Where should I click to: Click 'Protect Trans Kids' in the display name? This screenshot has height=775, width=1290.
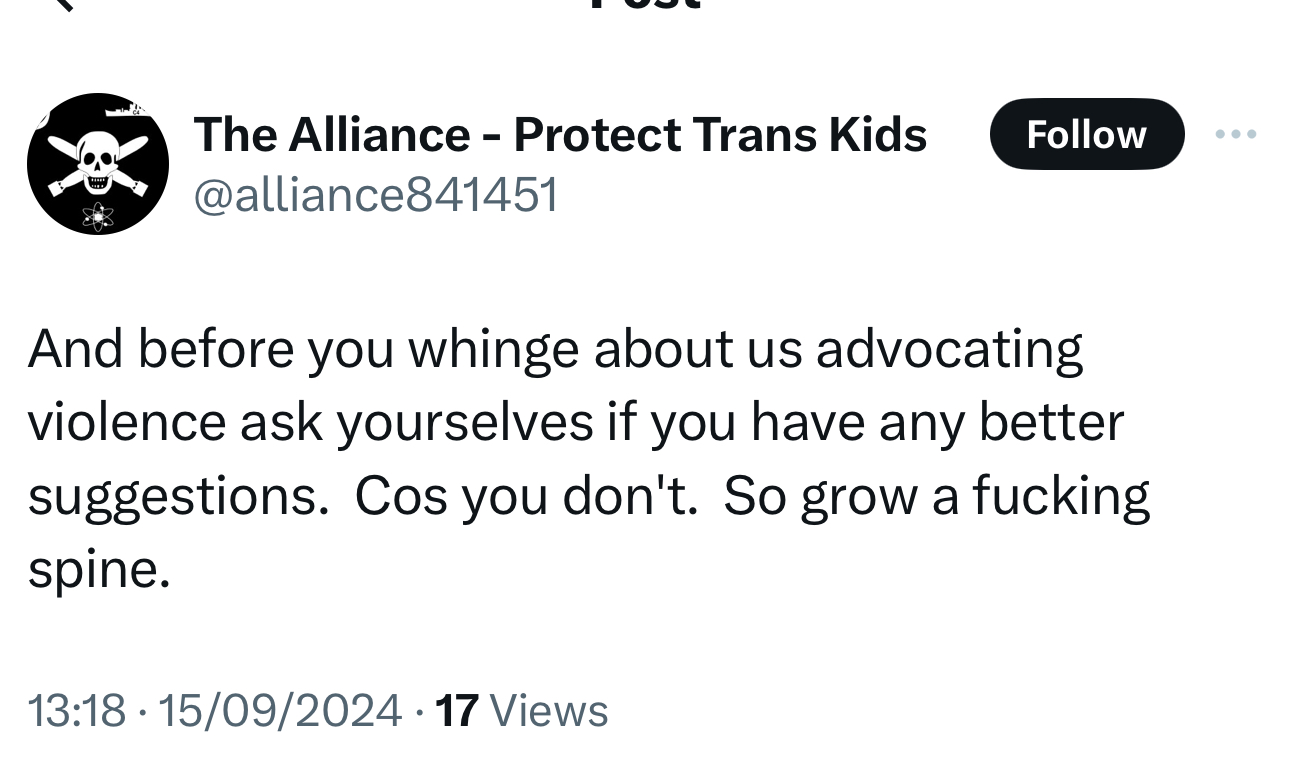720,135
